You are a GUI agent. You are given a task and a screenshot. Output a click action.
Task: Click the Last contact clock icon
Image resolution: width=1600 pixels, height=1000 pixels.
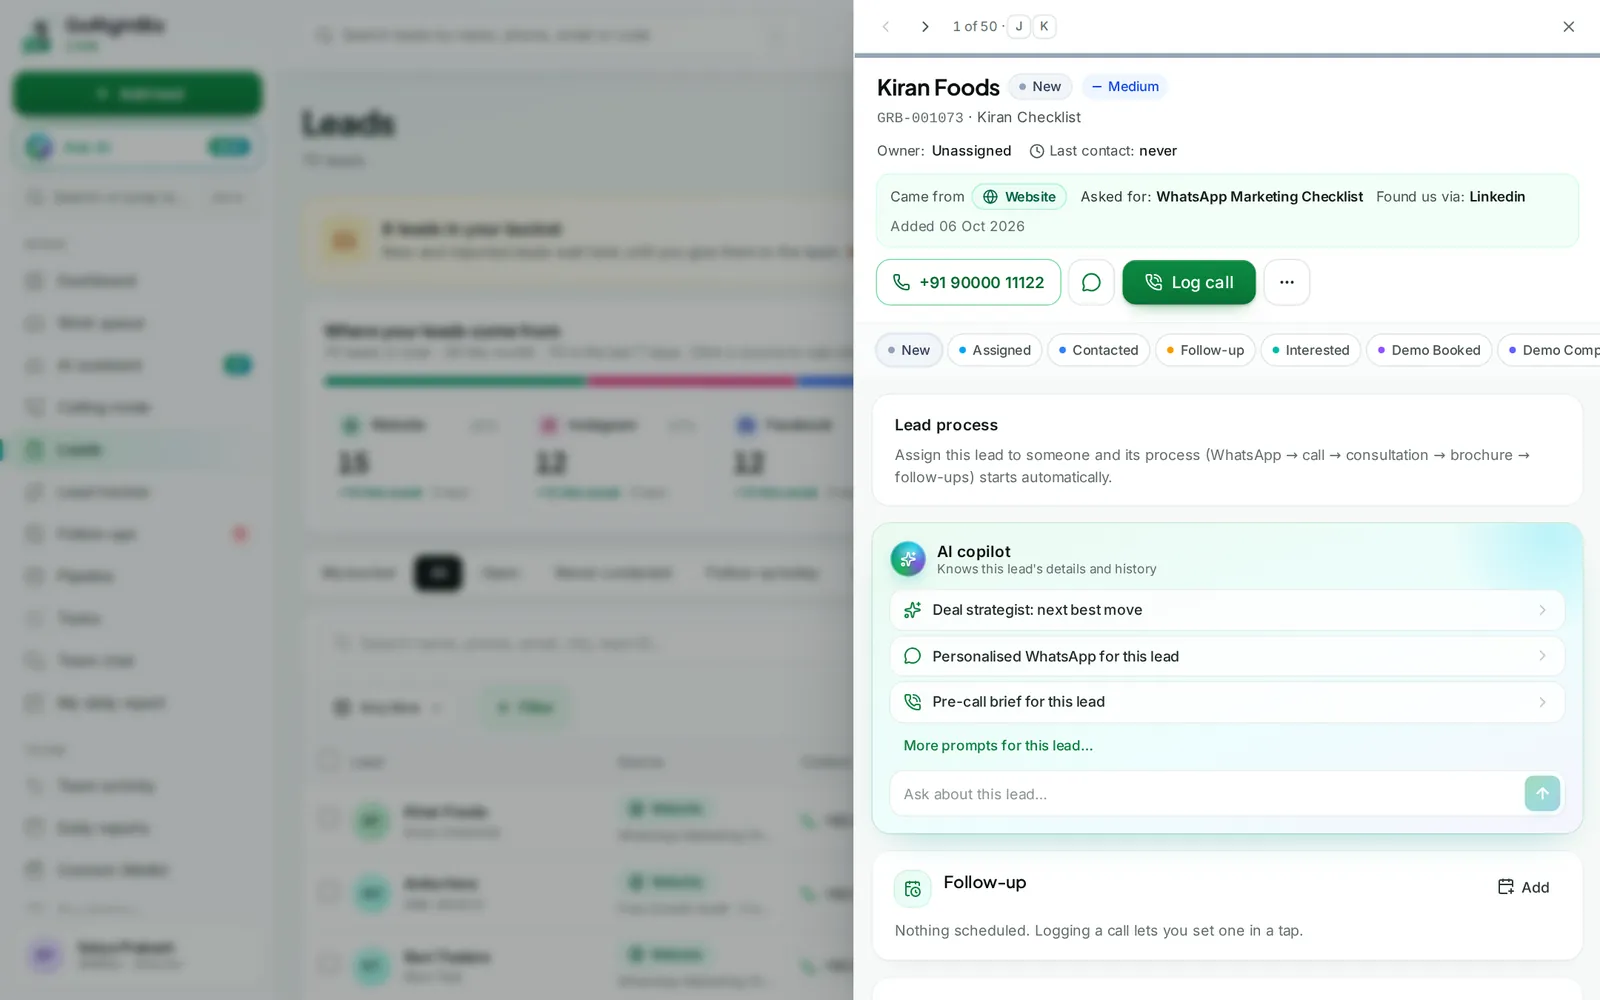(1037, 152)
